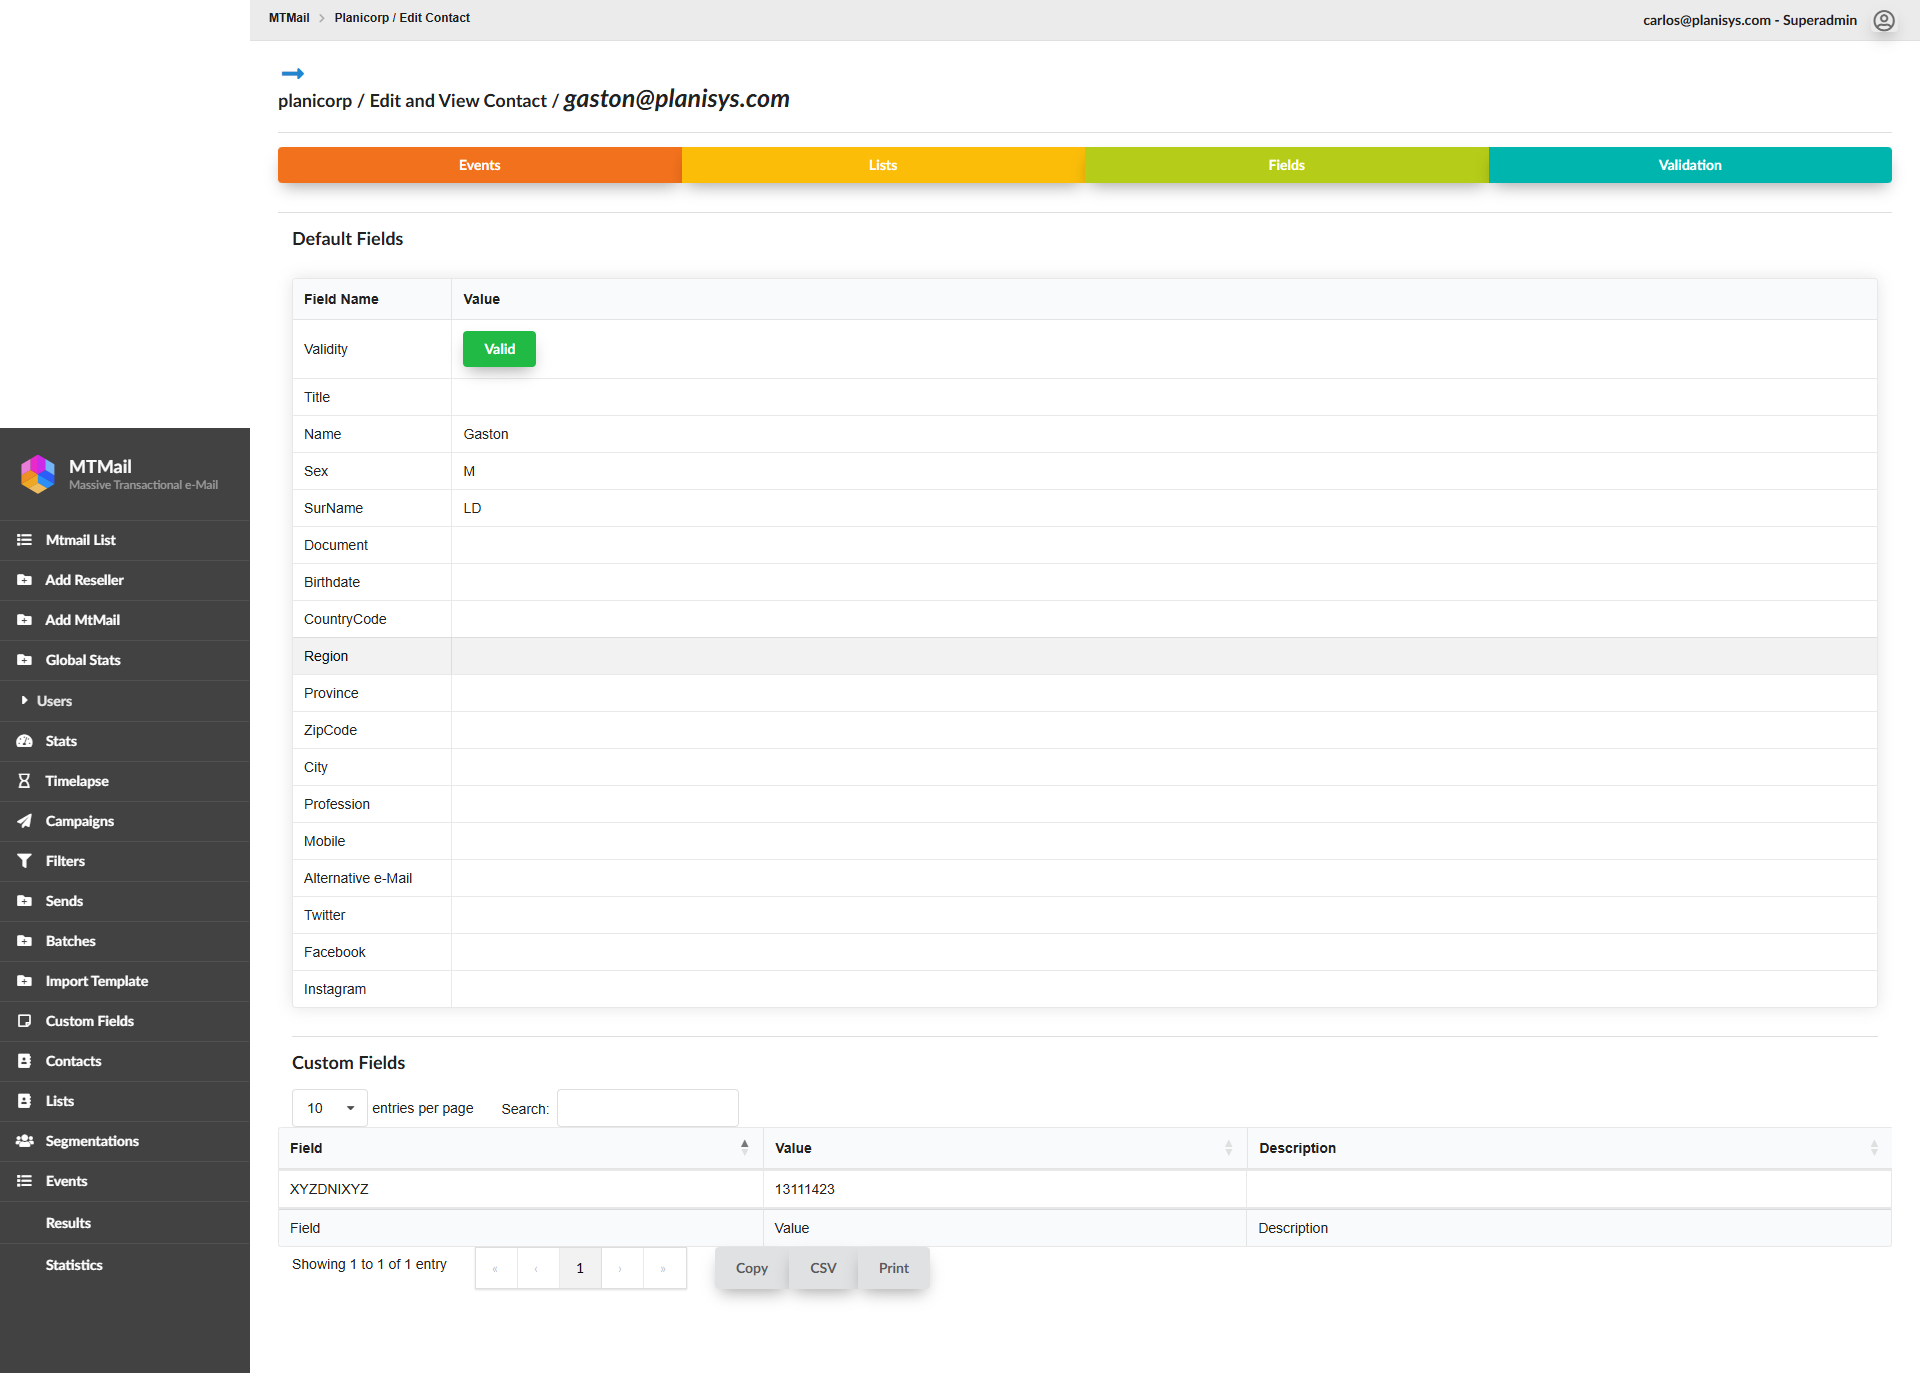Open the Planicorp breadcrumb link

point(361,18)
